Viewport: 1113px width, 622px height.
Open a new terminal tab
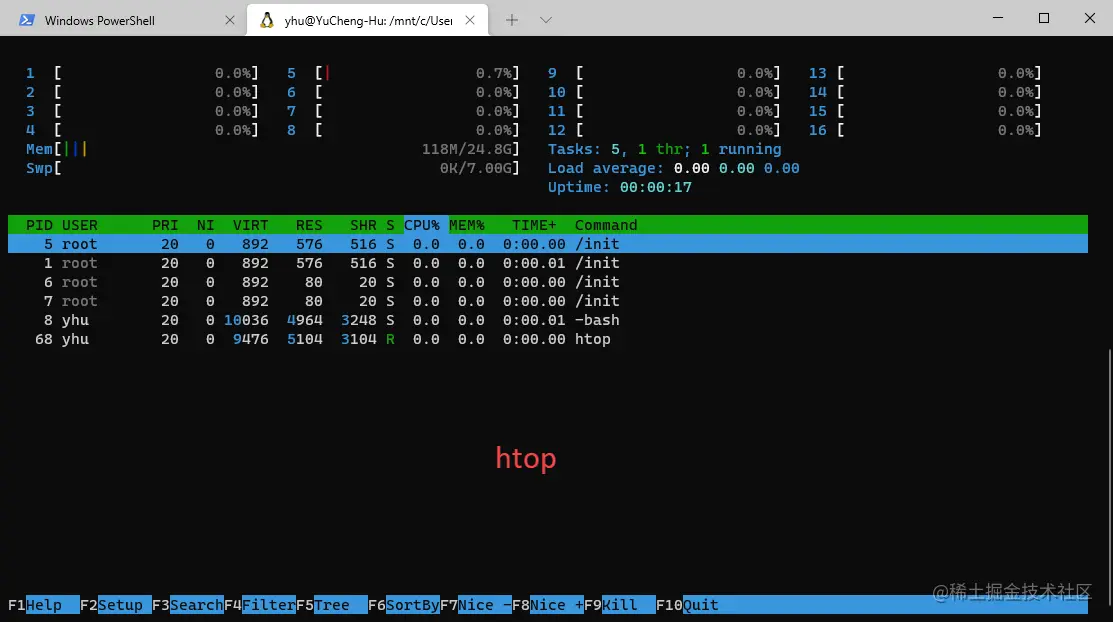512,20
